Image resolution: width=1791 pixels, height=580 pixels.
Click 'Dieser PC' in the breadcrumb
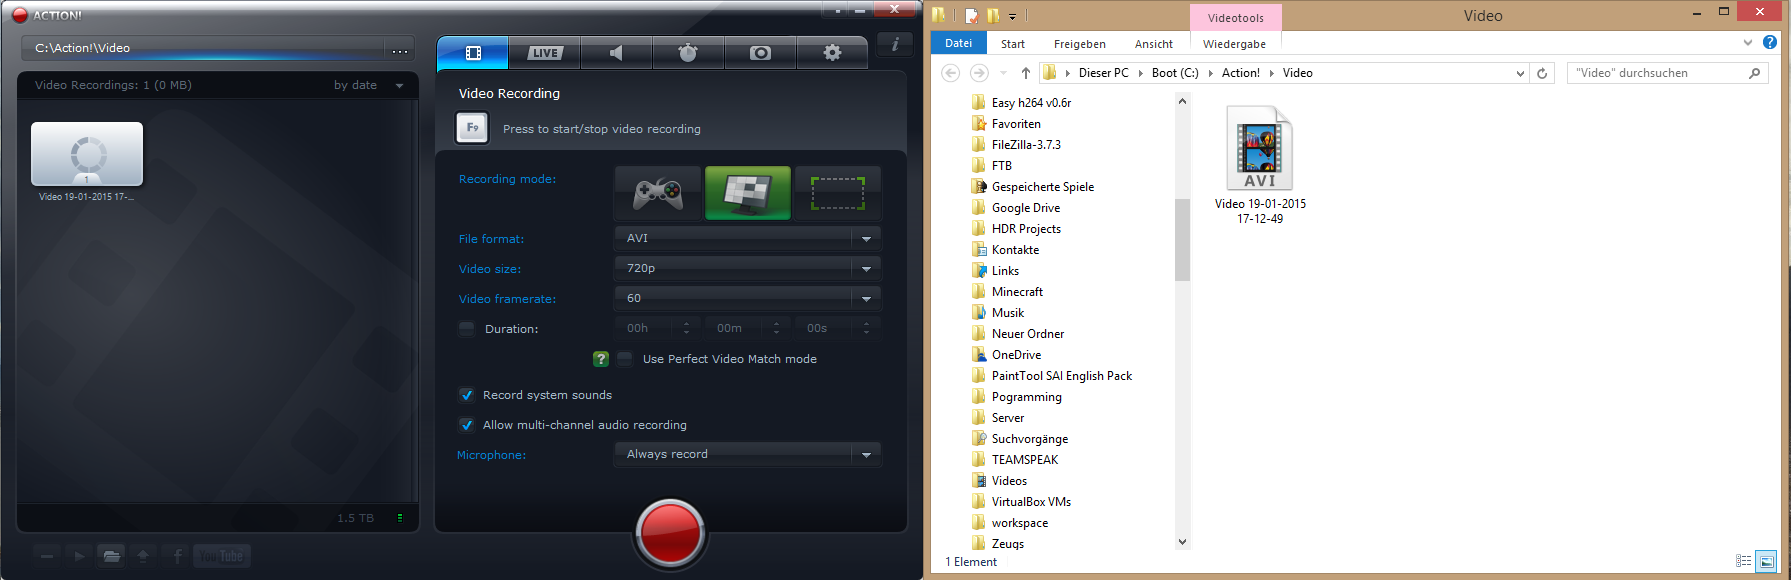1103,73
